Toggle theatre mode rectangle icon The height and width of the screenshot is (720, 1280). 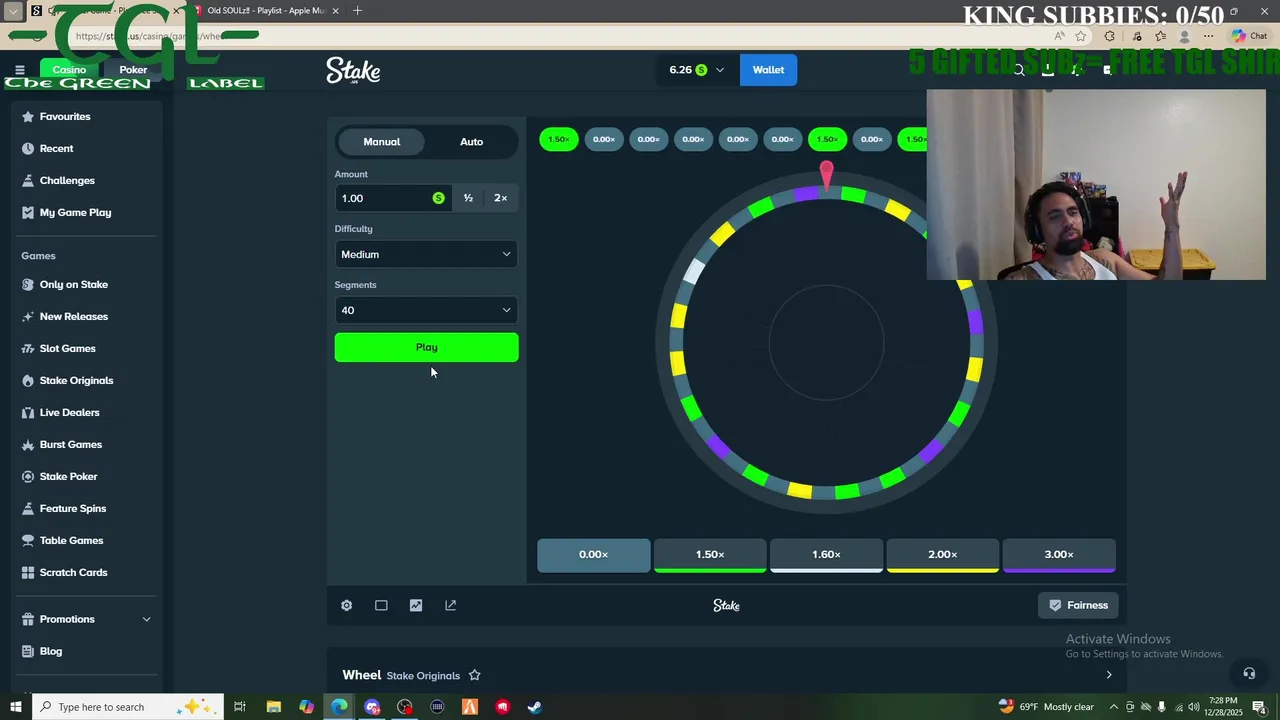coord(381,605)
